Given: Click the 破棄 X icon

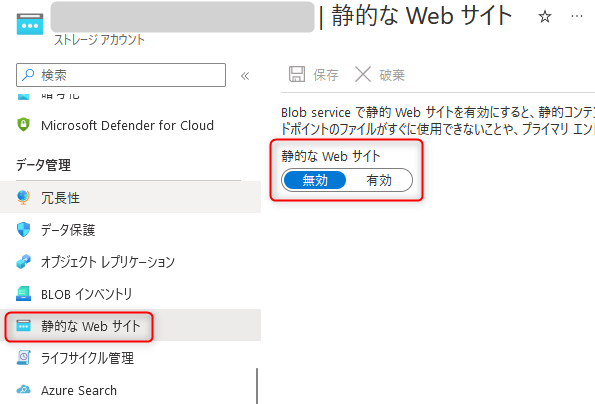Looking at the screenshot, I should tap(363, 74).
